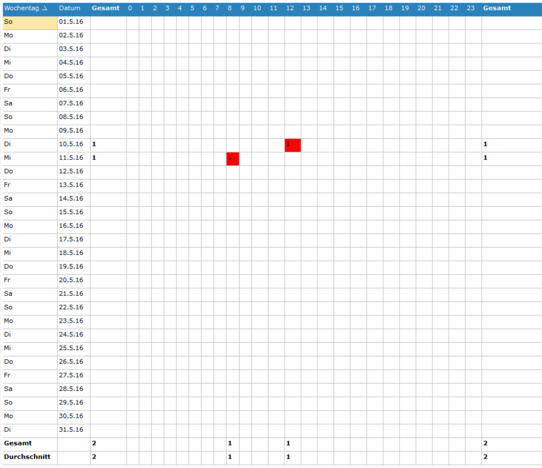Click the sort arrow icon beside Wochentag
Viewport: 542px width, 468px height.
[44, 9]
